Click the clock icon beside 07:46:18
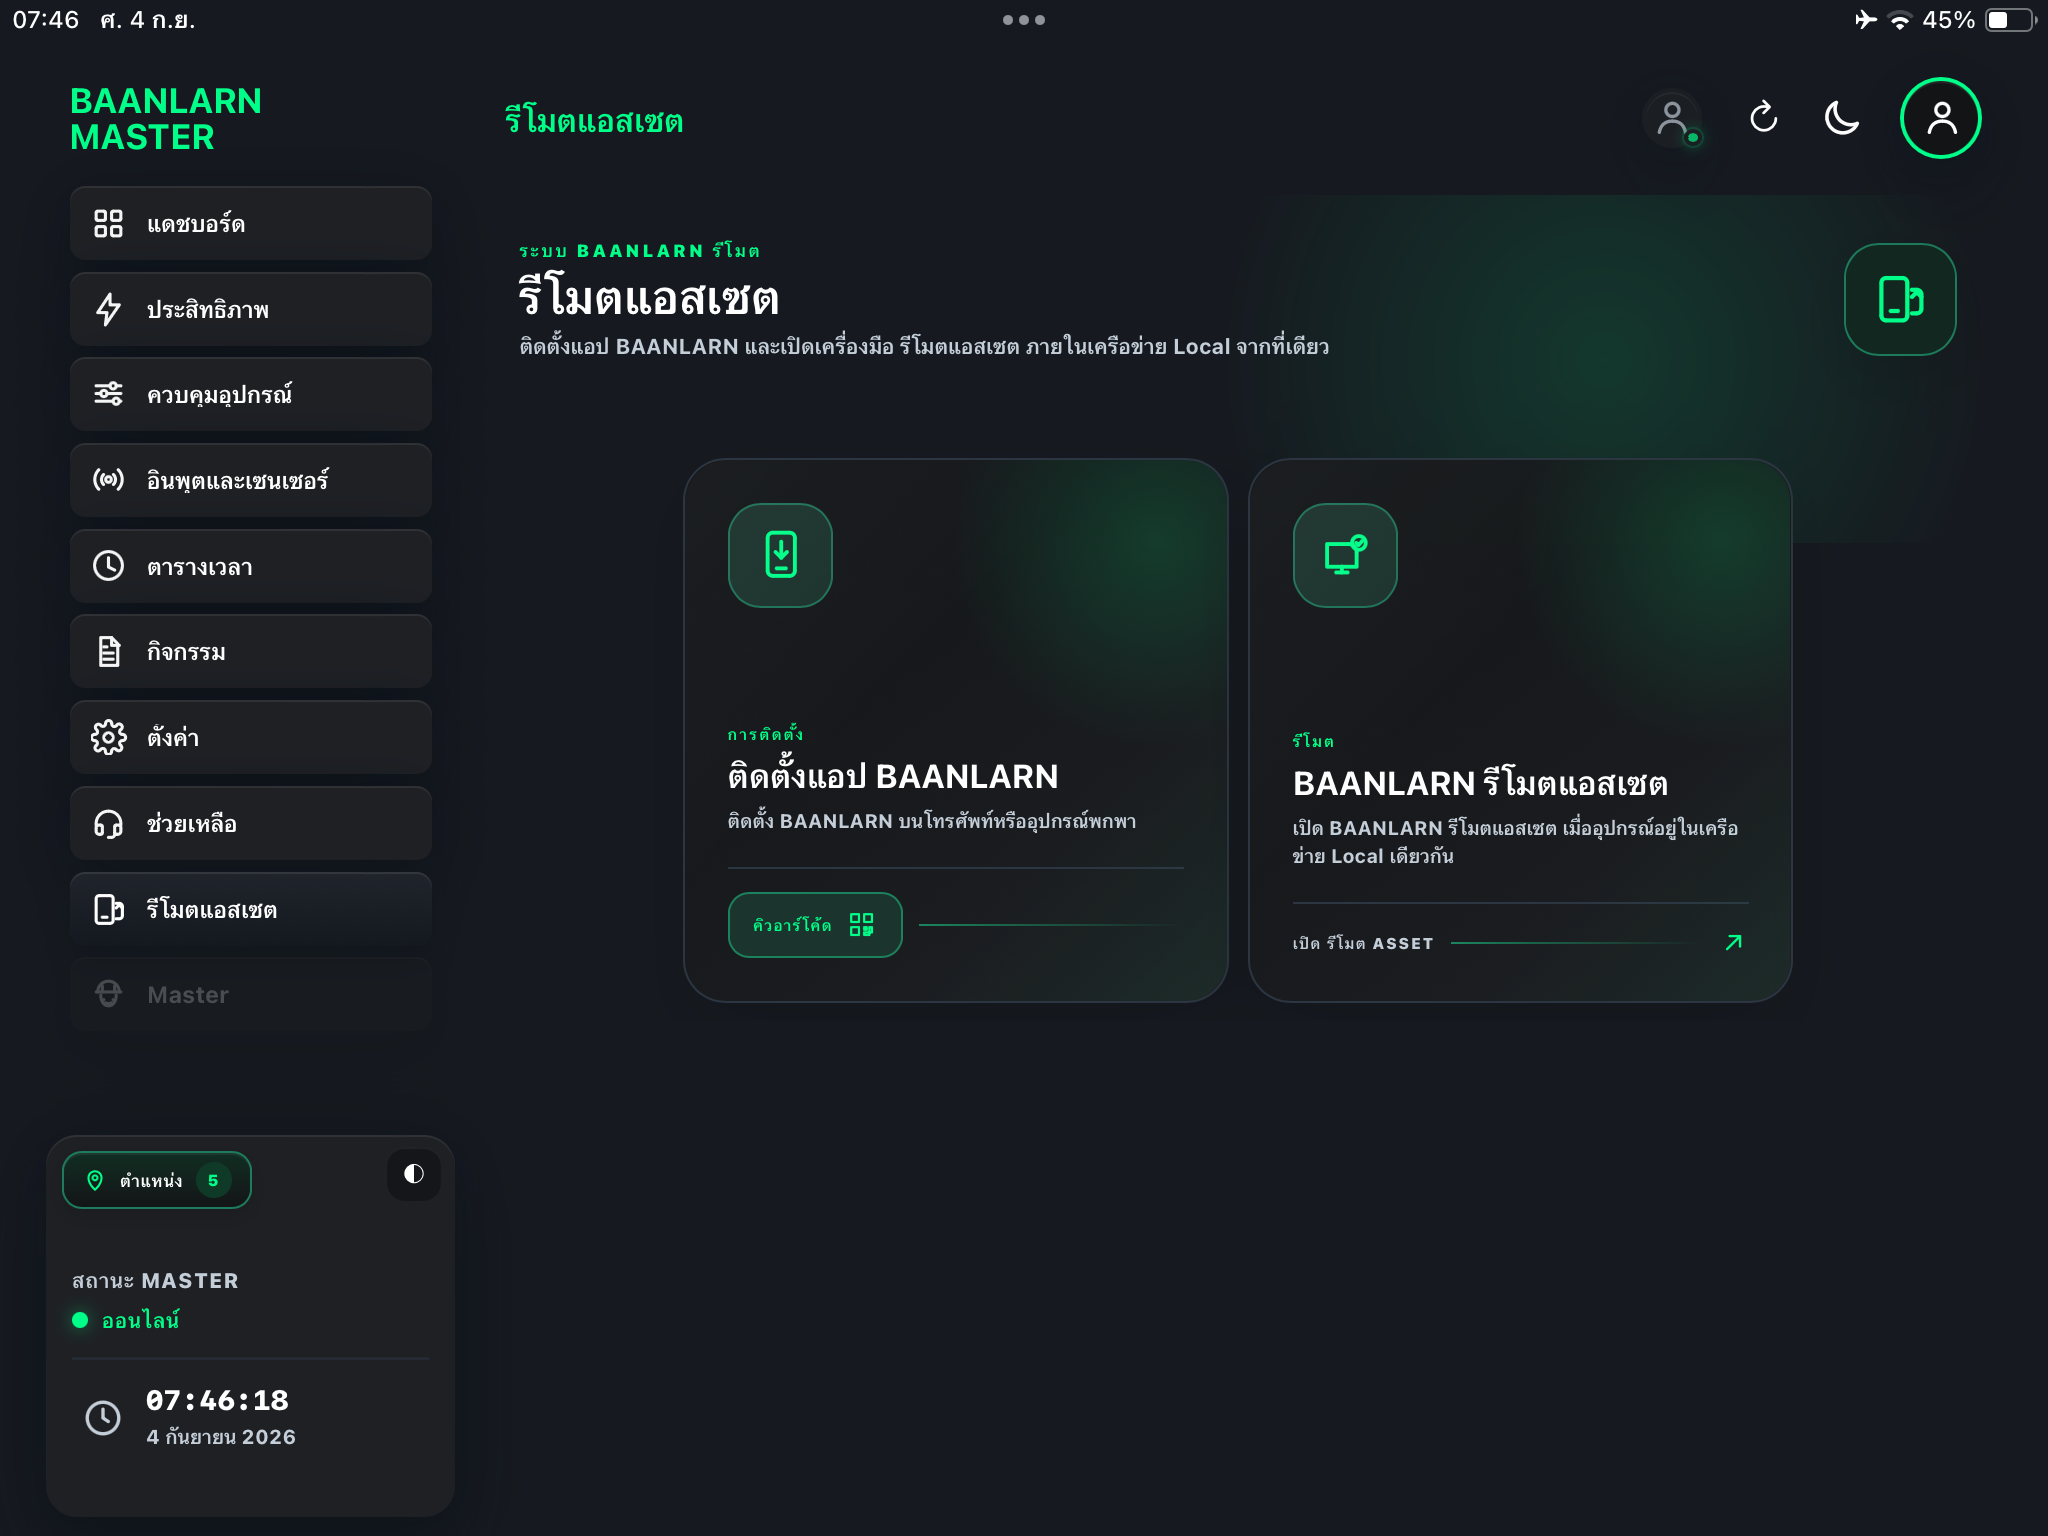2048x1536 pixels. [x=103, y=1417]
